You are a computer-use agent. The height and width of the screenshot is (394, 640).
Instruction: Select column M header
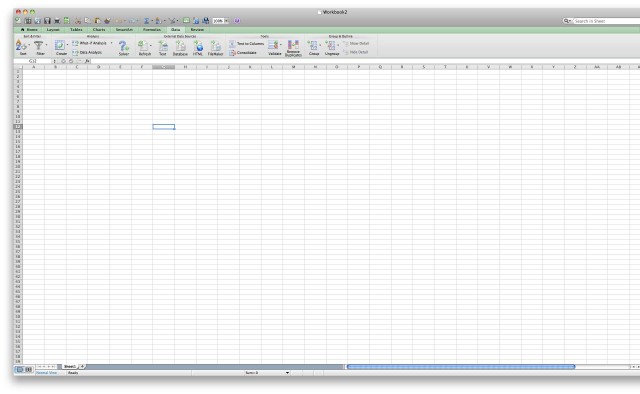pyautogui.click(x=293, y=67)
